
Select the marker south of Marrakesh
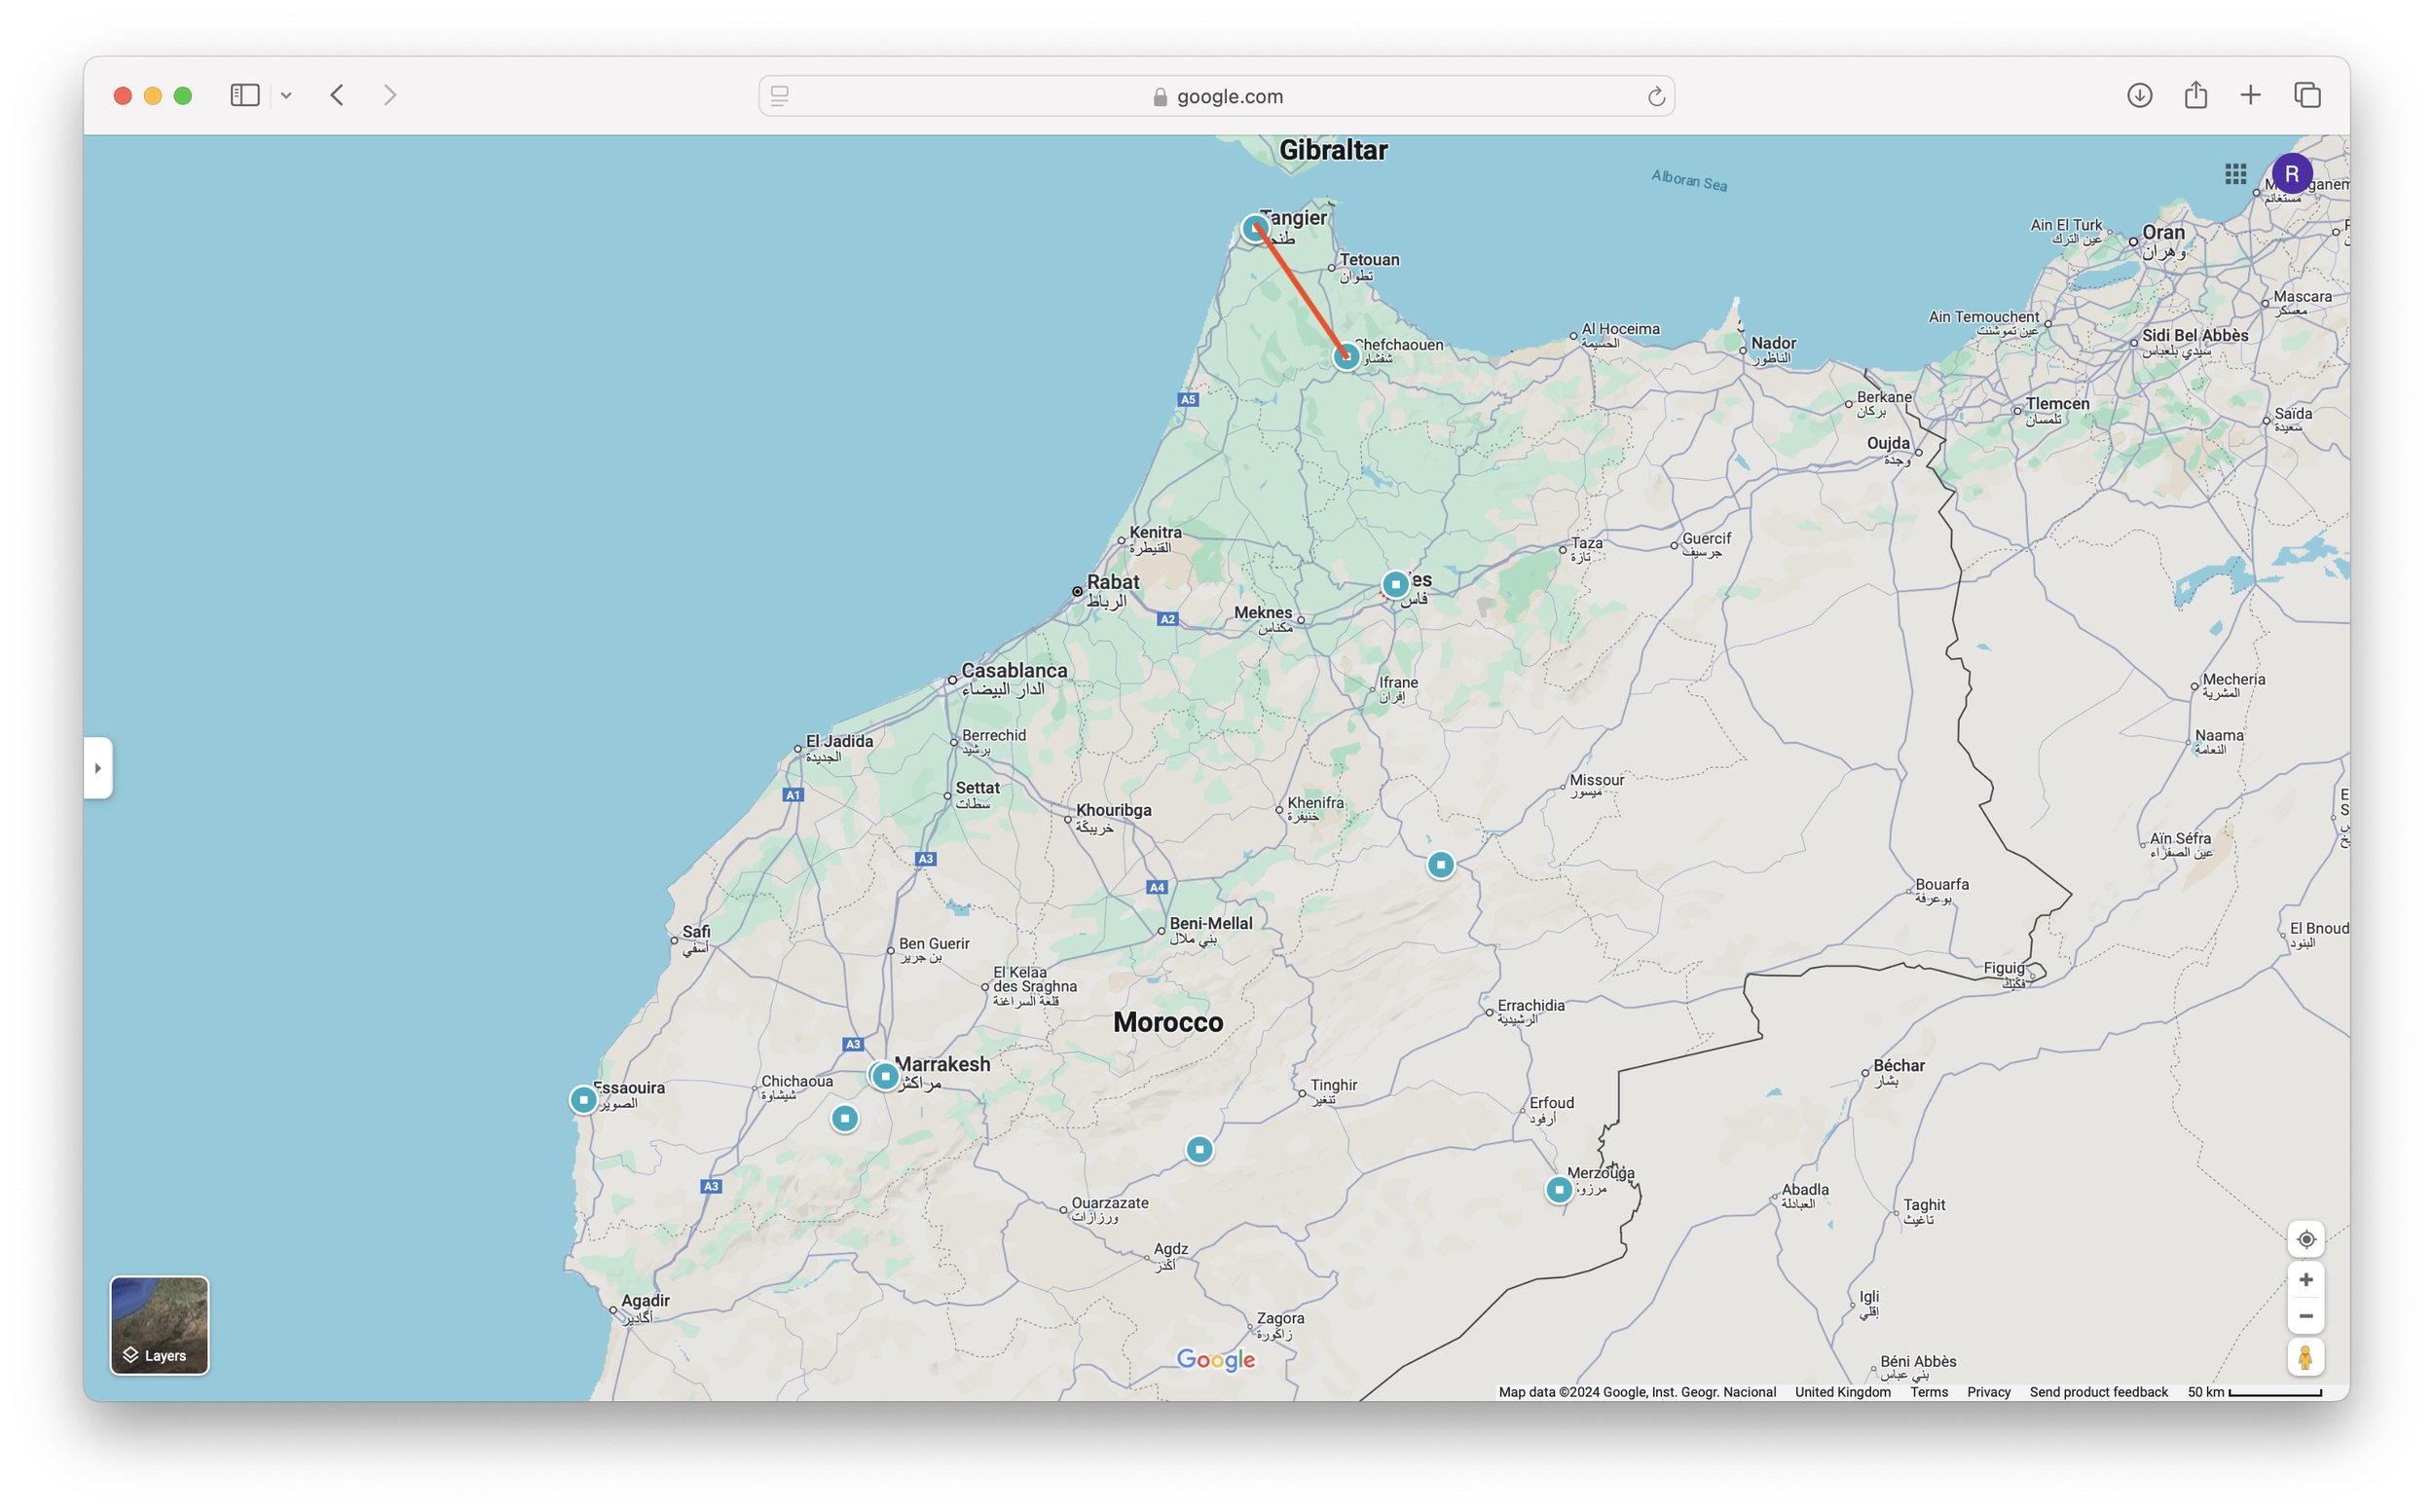click(x=845, y=1118)
